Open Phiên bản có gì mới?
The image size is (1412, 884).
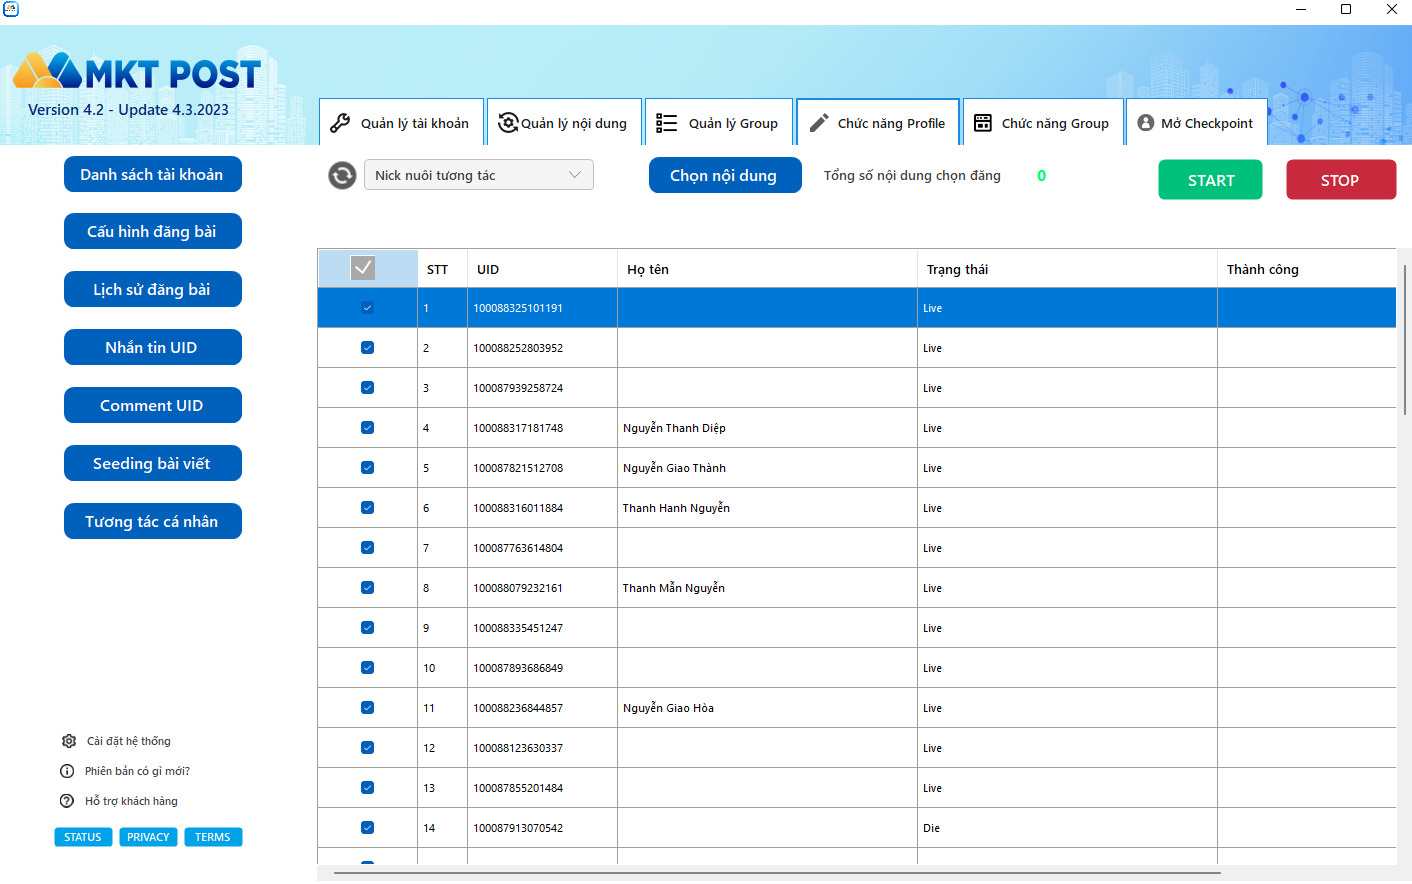tap(137, 771)
